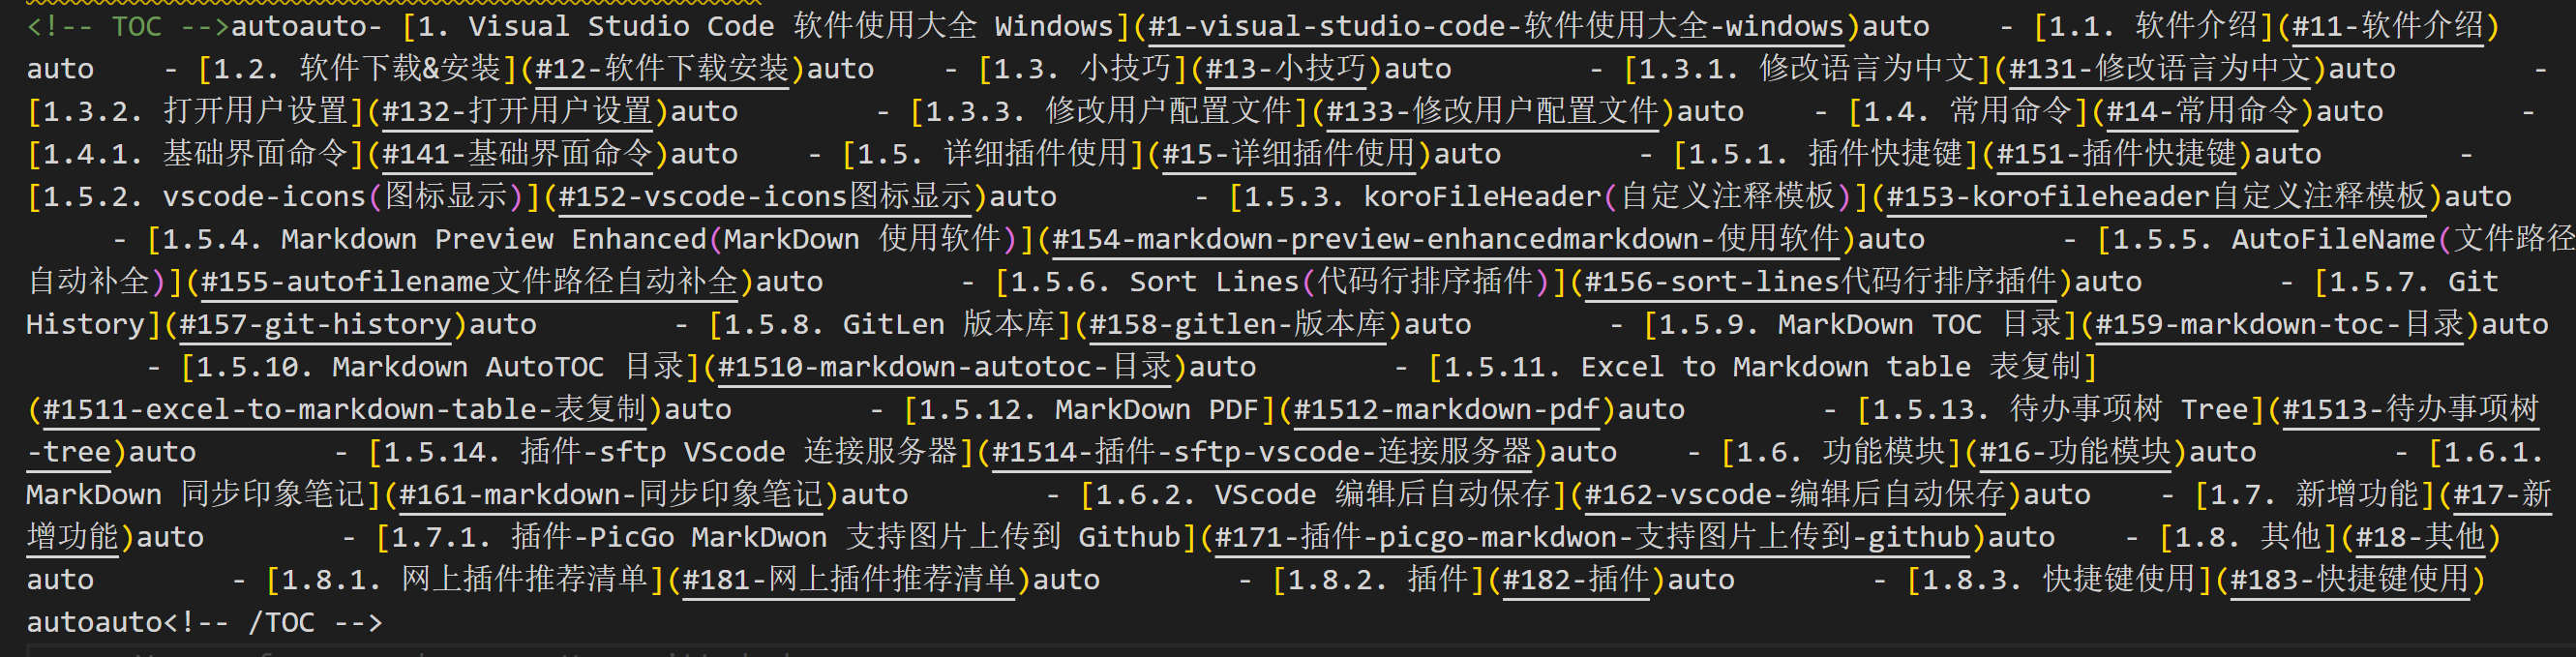This screenshot has width=2576, height=657.
Task: Follow the #1510-markdown-autotoc-目录 link
Action: (945, 367)
